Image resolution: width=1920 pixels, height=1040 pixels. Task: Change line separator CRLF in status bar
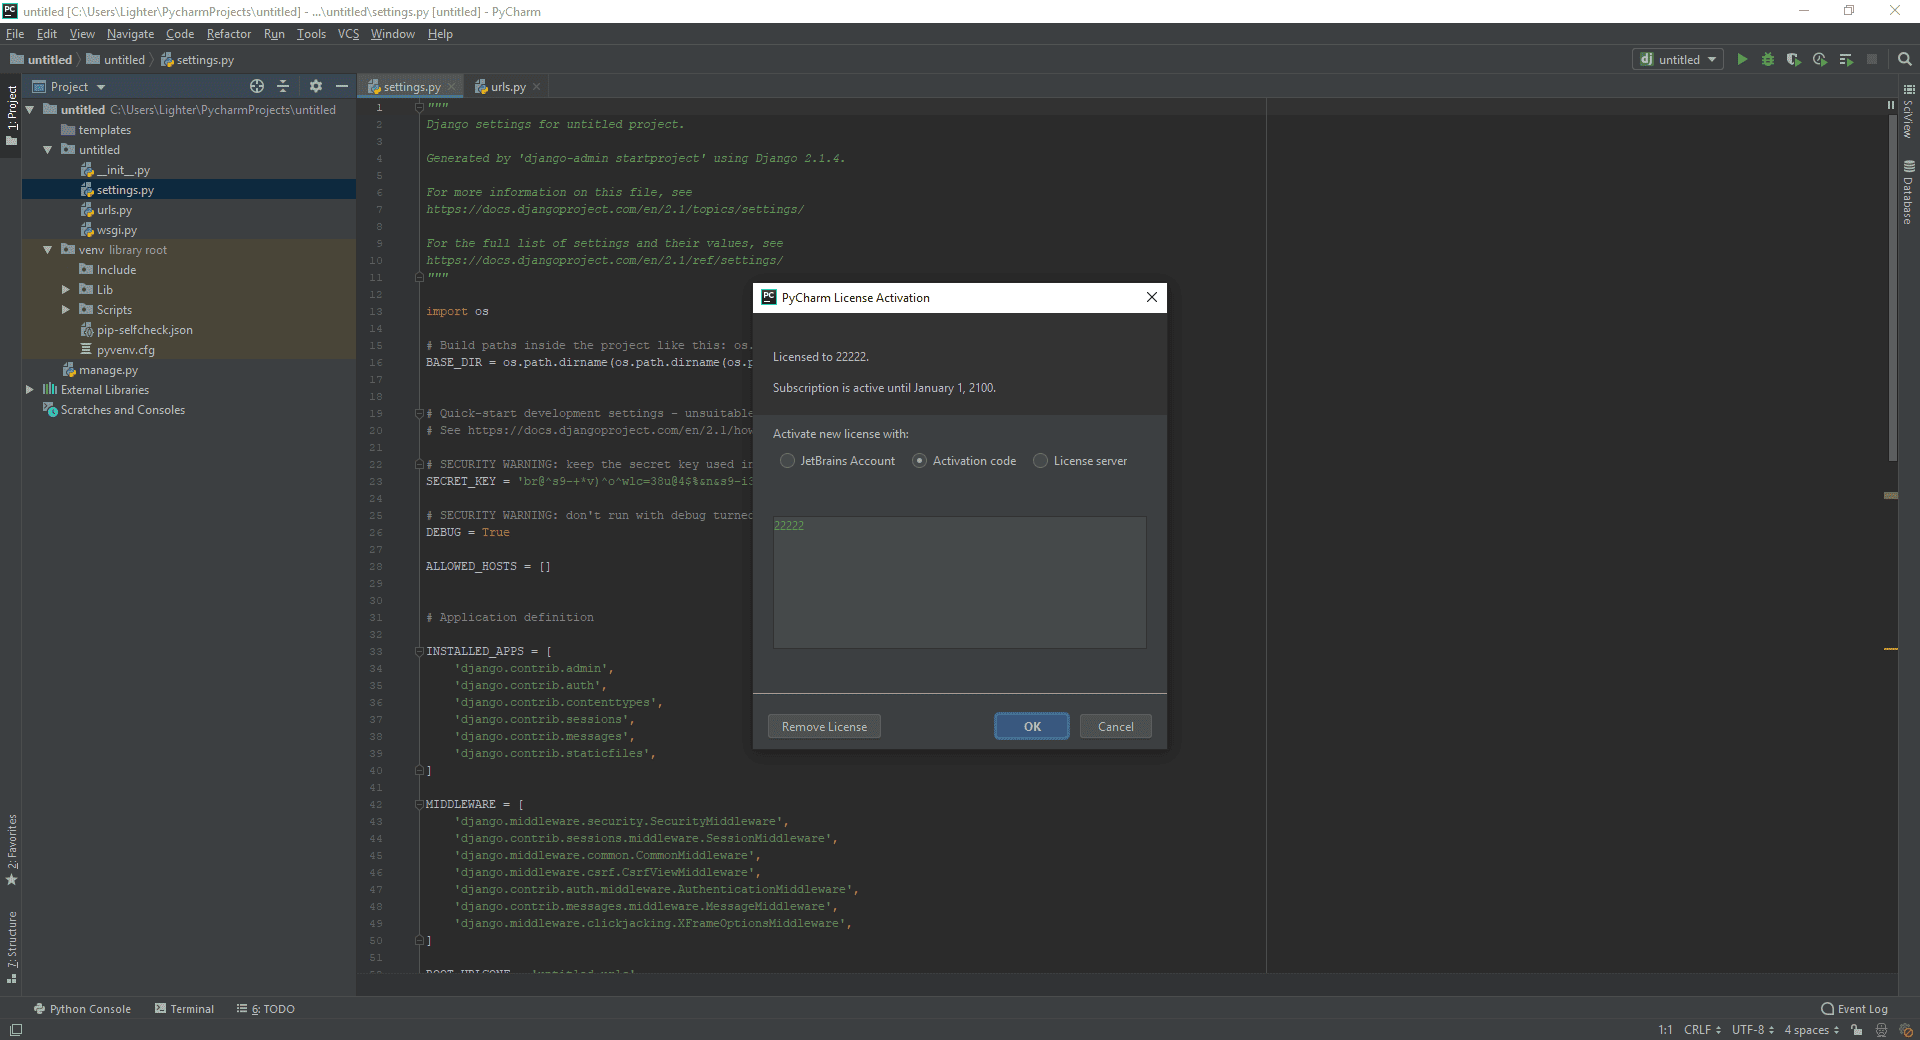point(1702,1030)
